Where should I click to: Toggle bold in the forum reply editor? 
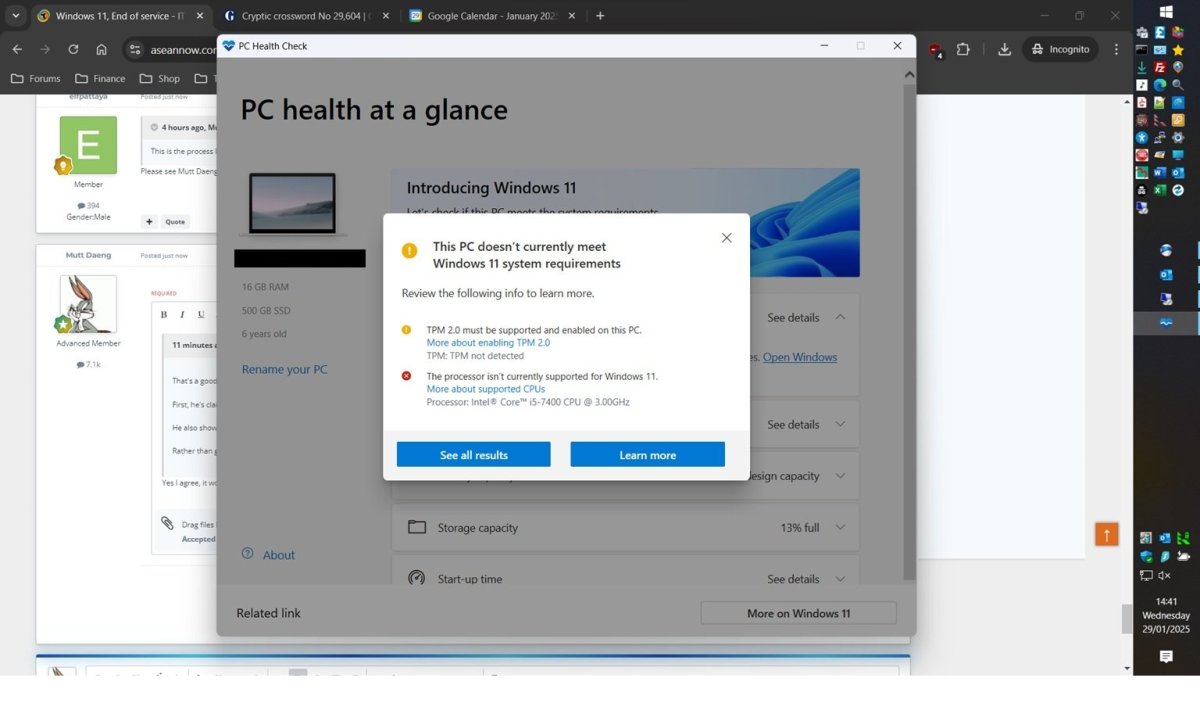tap(165, 314)
